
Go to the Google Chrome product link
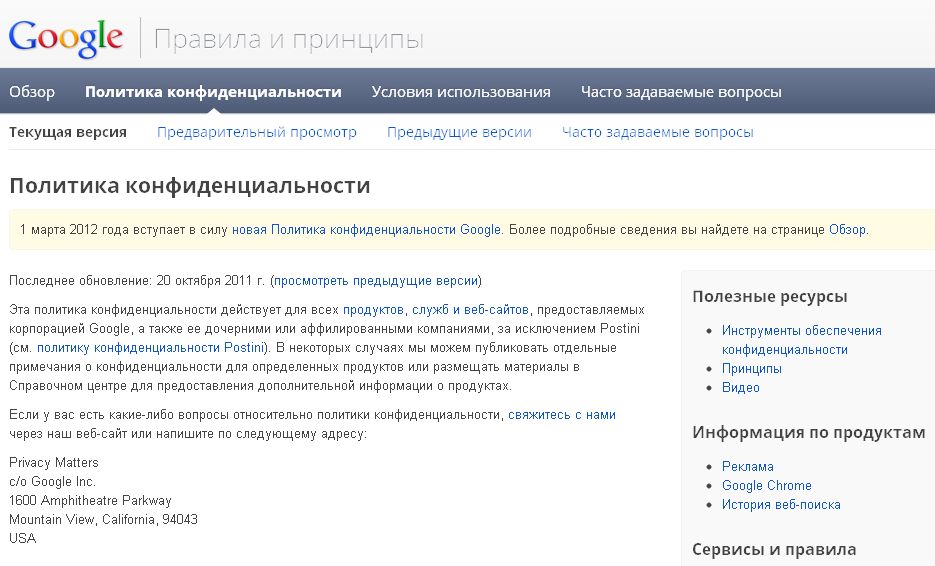tap(767, 486)
